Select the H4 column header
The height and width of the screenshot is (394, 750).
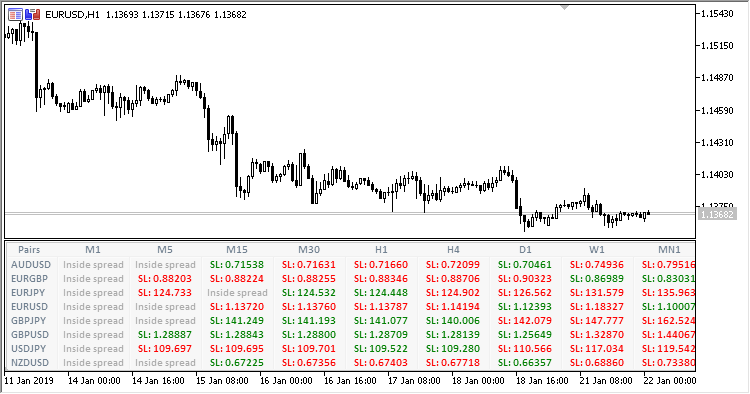click(x=453, y=250)
